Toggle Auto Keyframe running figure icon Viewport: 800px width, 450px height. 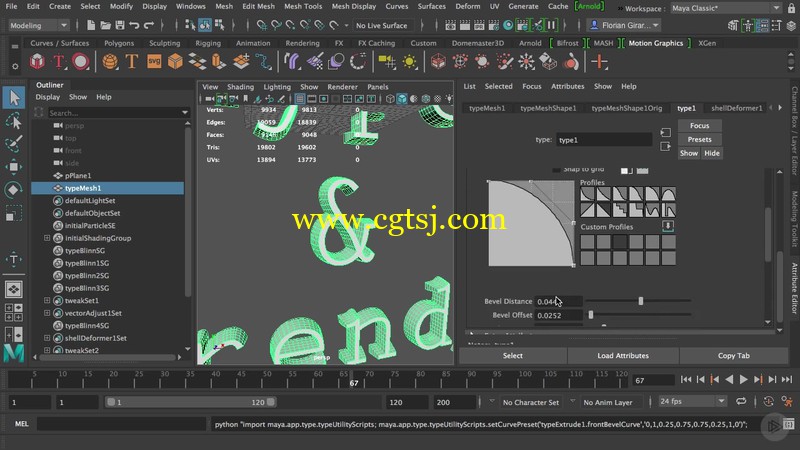click(x=786, y=402)
